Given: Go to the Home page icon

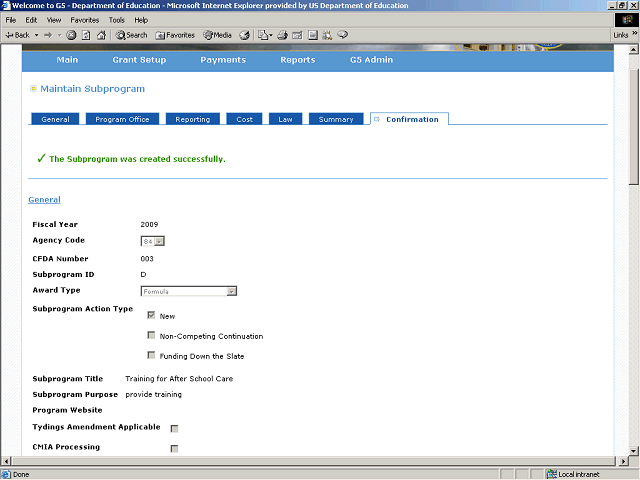Looking at the screenshot, I should [101, 35].
